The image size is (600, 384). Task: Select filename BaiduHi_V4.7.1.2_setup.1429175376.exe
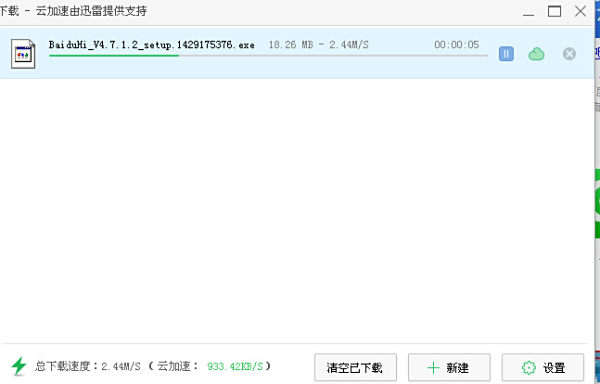click(152, 45)
